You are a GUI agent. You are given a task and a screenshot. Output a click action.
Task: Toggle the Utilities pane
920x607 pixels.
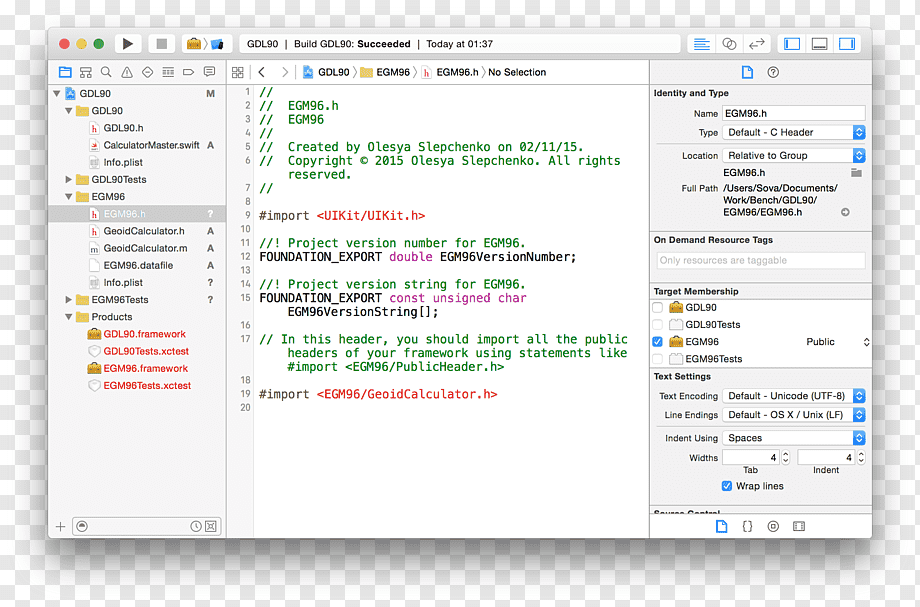coord(847,44)
